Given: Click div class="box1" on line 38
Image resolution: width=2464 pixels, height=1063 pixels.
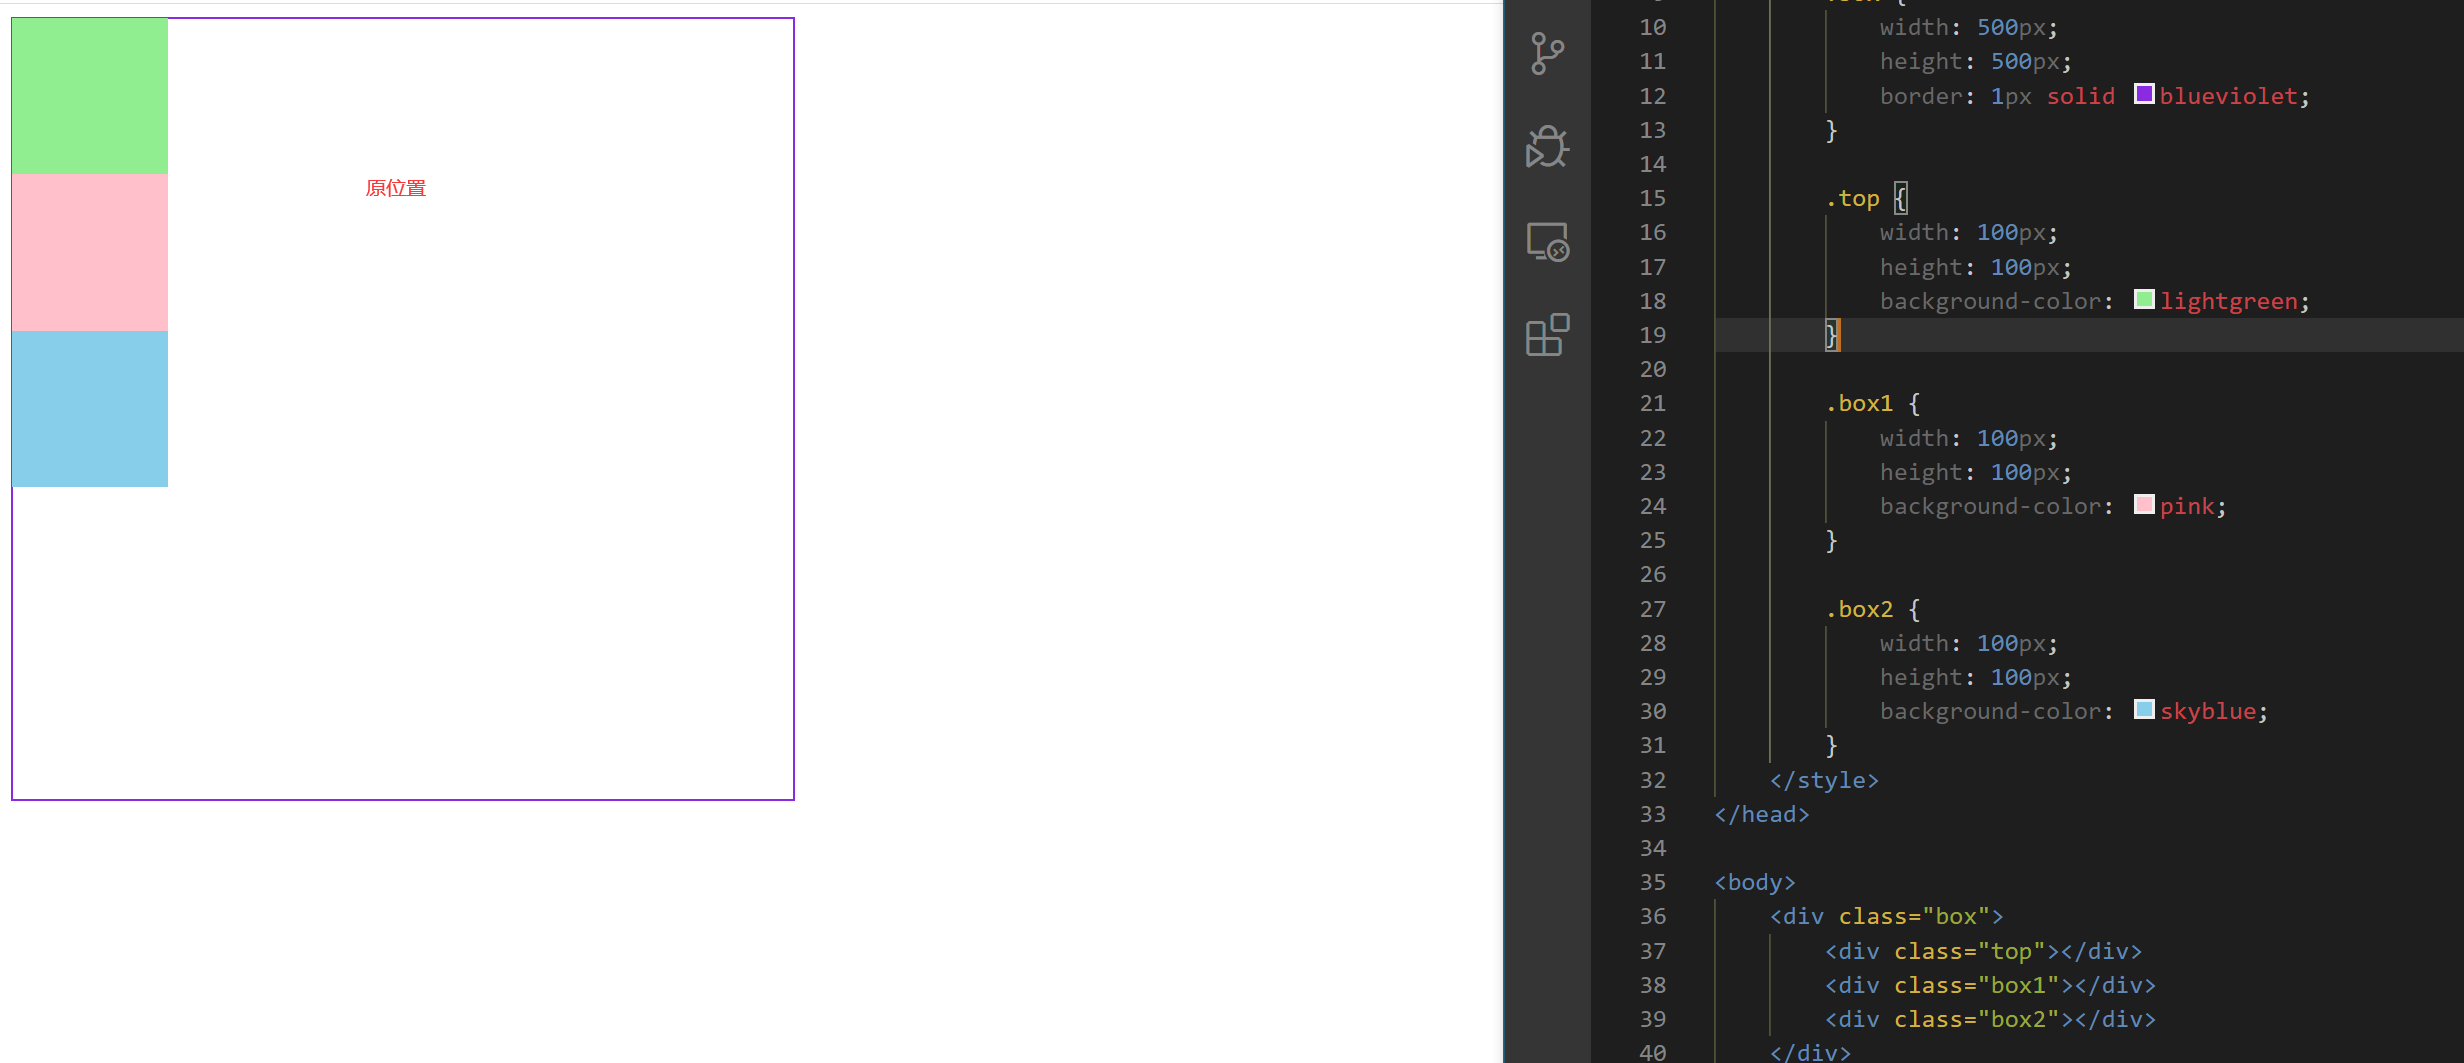Looking at the screenshot, I should coord(1991,985).
